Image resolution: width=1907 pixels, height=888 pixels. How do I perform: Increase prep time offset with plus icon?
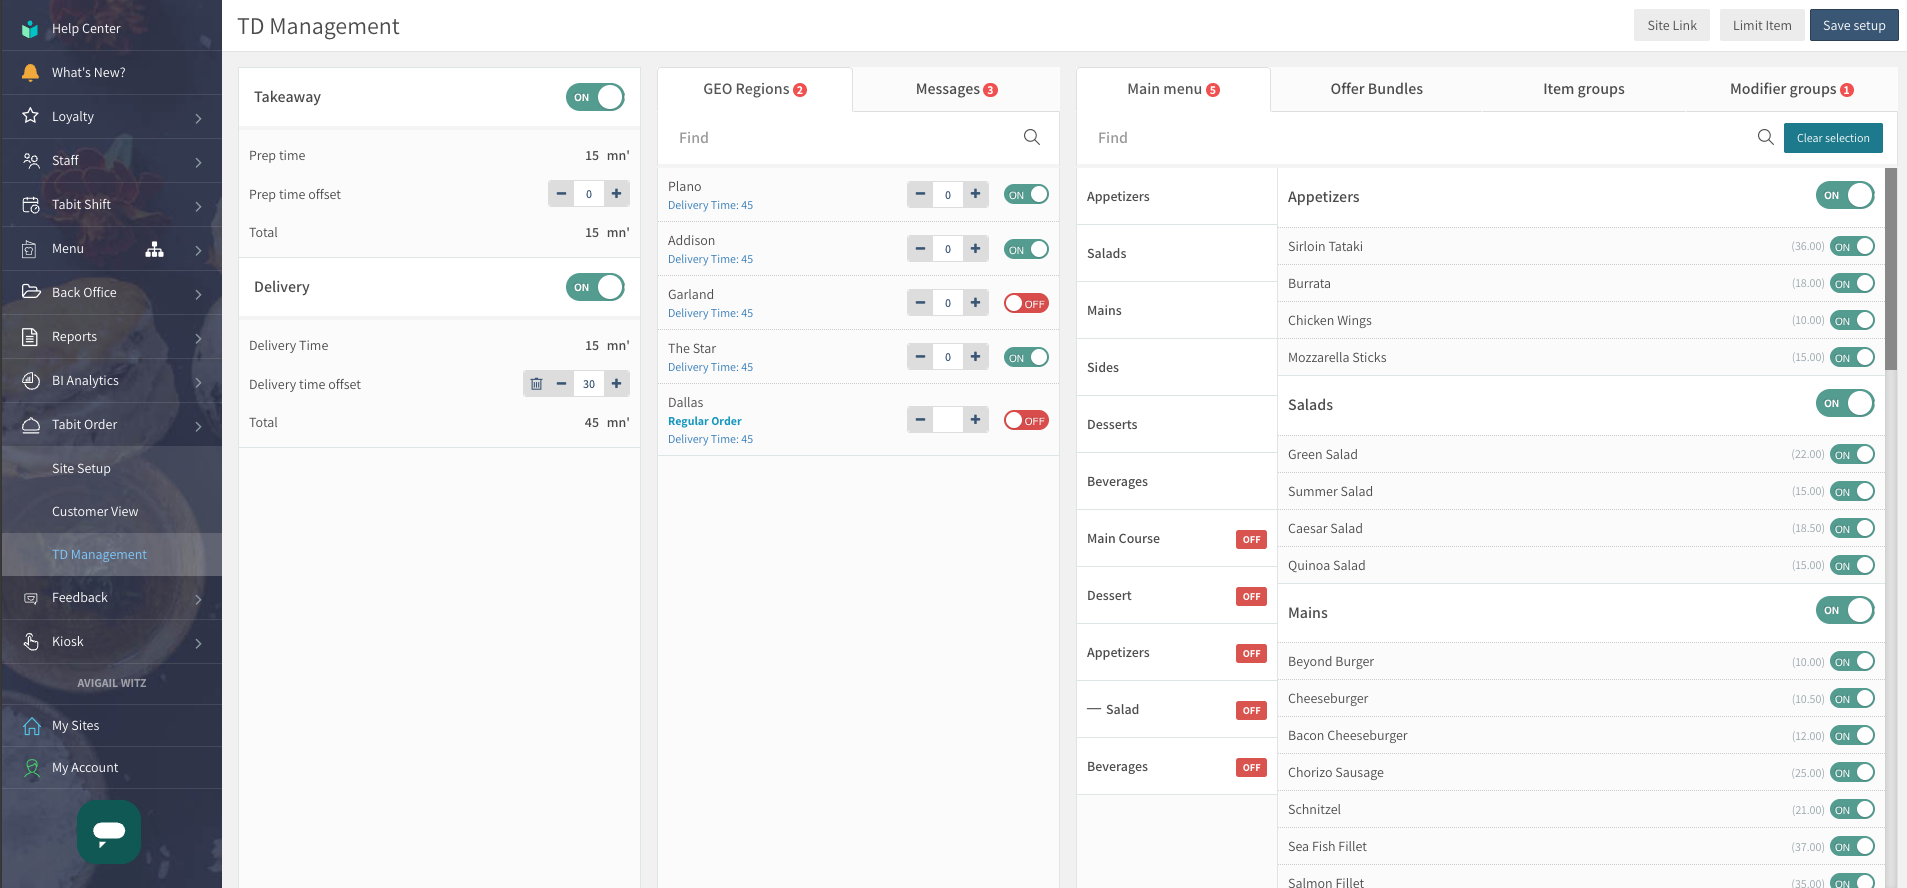617,194
